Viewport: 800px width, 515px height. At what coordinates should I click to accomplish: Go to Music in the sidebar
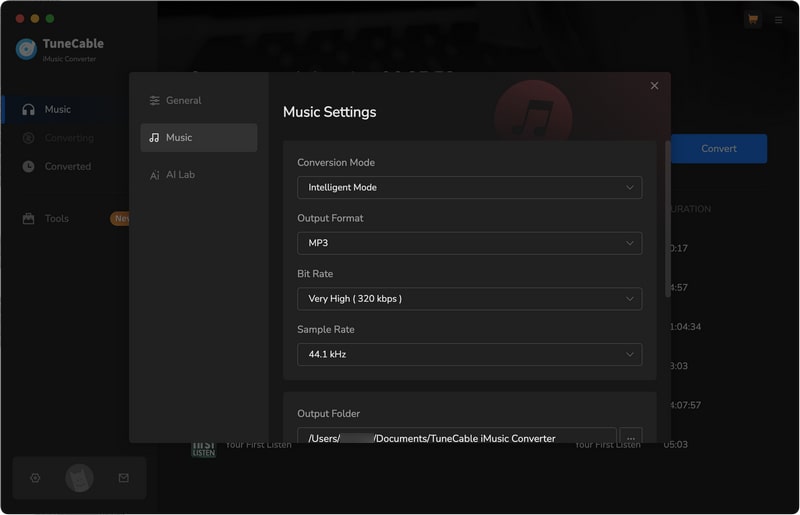pyautogui.click(x=66, y=109)
